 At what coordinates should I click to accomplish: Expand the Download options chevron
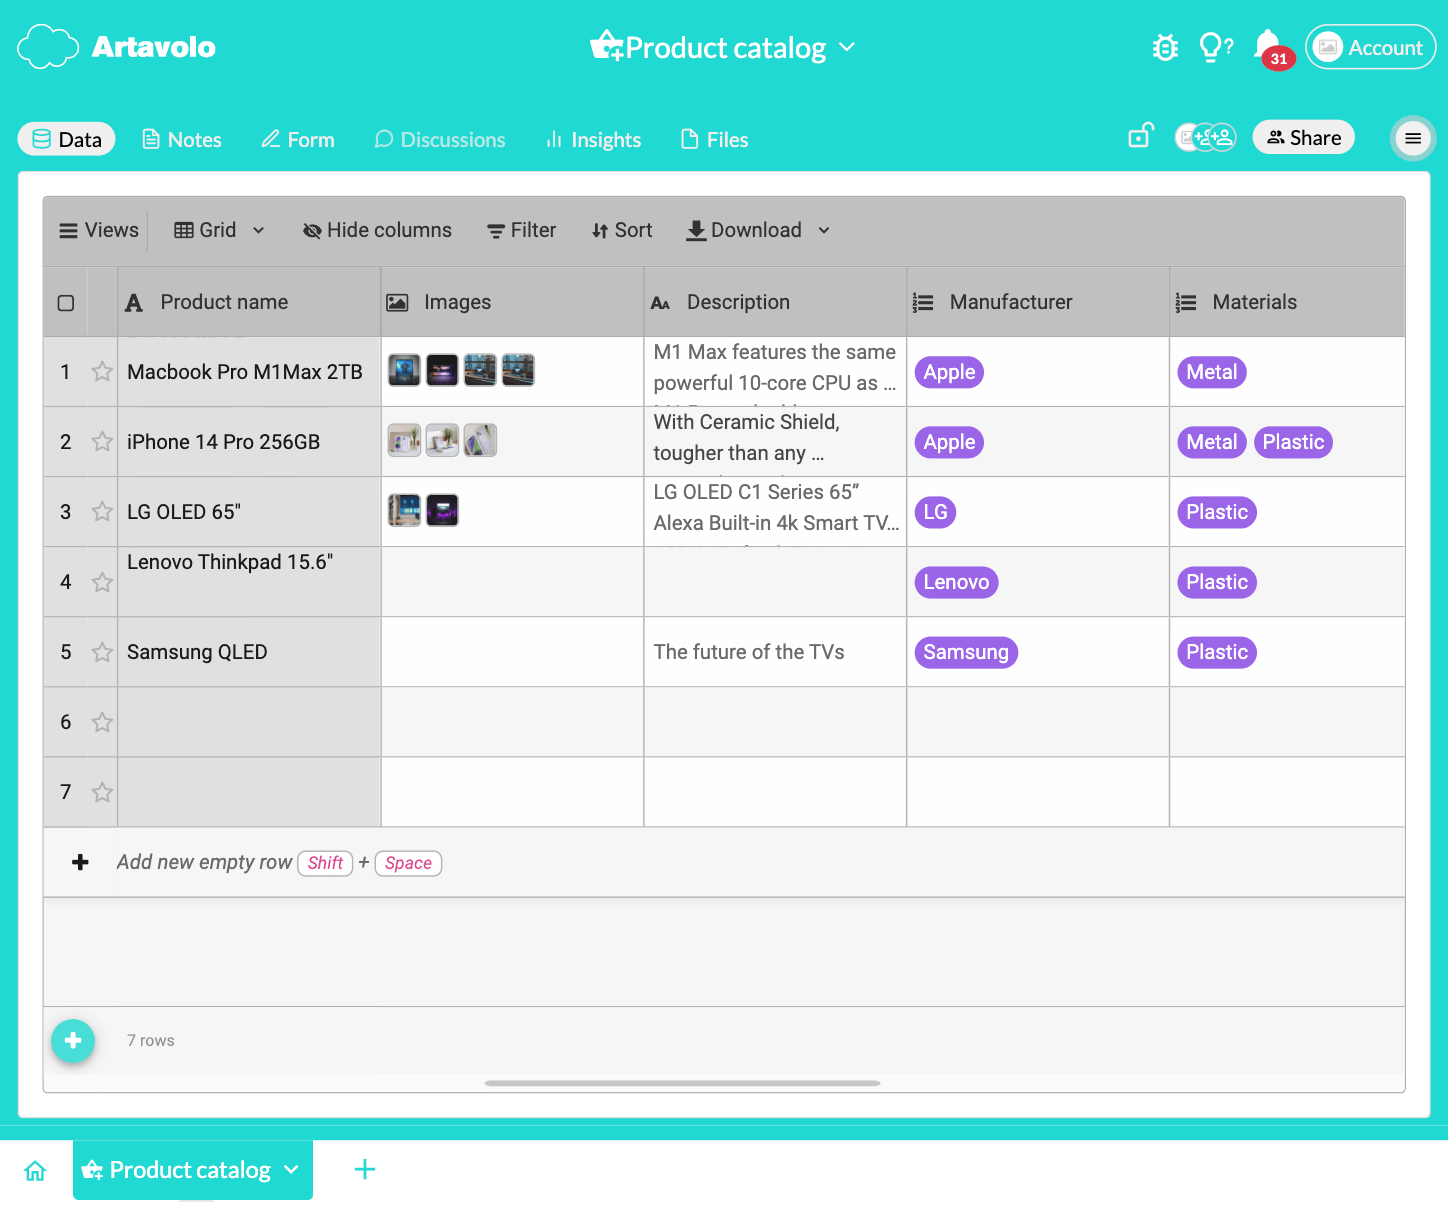click(x=824, y=230)
